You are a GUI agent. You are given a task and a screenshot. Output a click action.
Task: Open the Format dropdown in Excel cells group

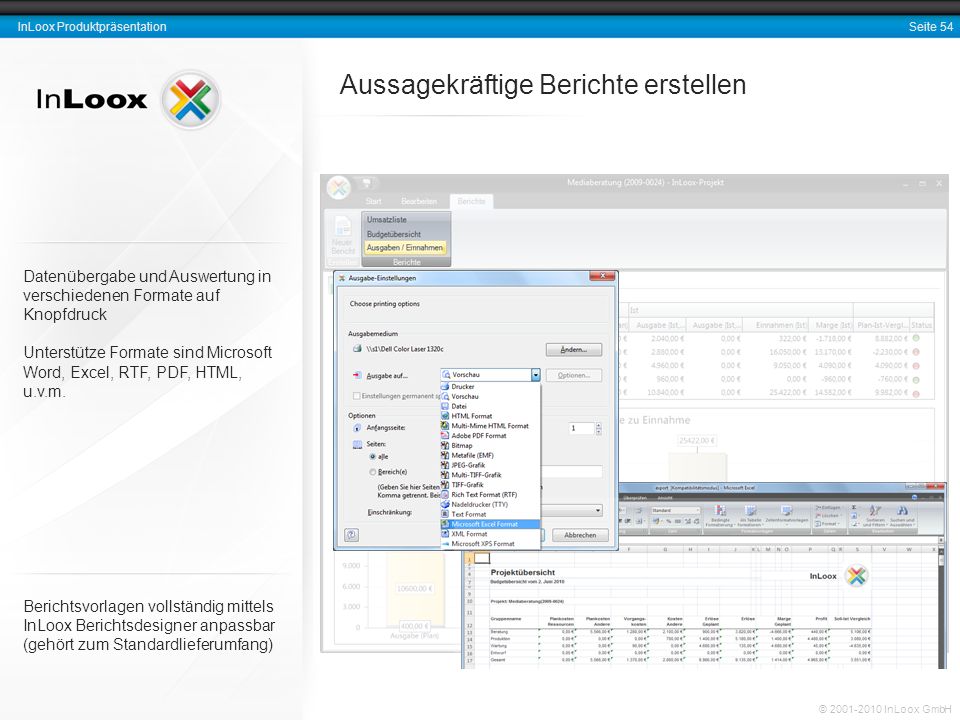(x=827, y=524)
